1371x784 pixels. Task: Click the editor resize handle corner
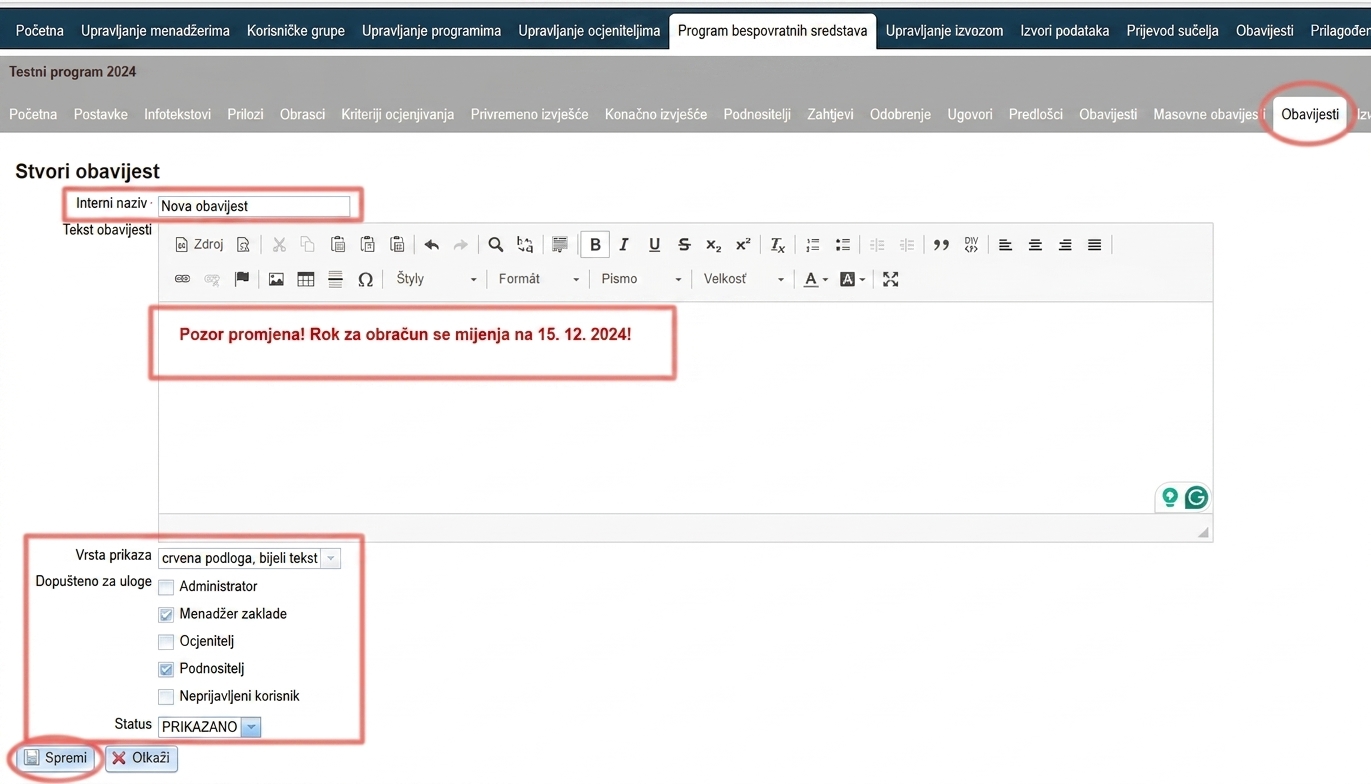(1204, 532)
